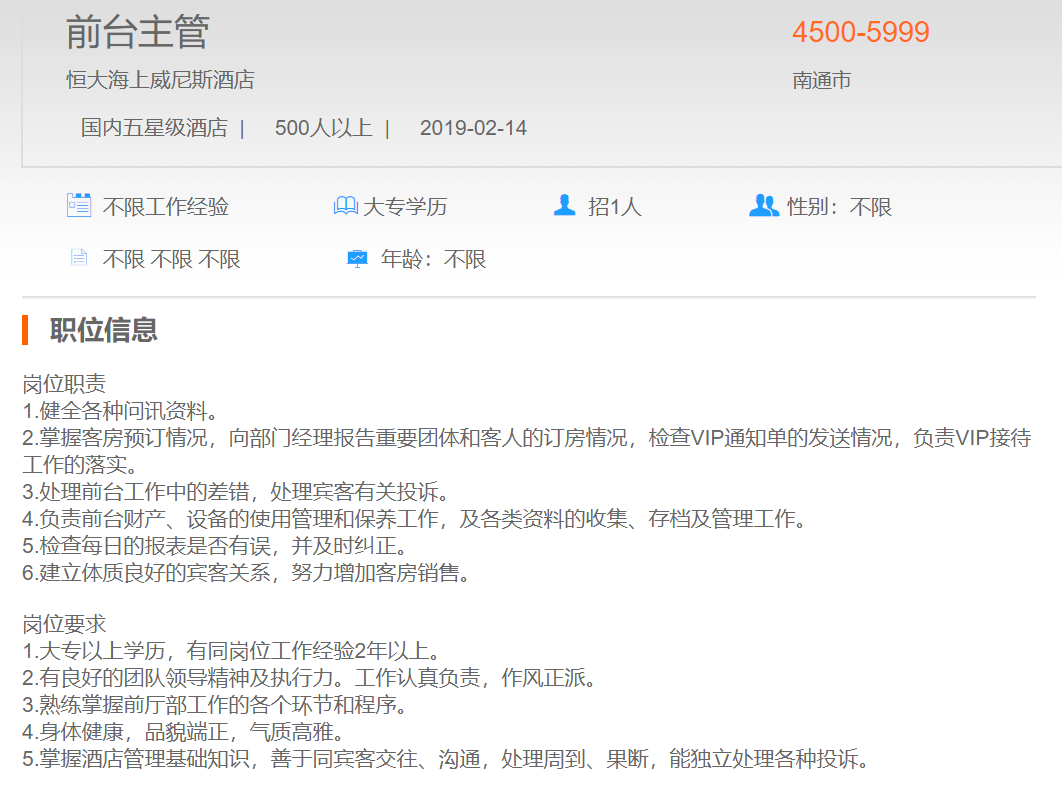The width and height of the screenshot is (1062, 793).
Task: Click the posting date 2019-02-14
Action: 473,128
